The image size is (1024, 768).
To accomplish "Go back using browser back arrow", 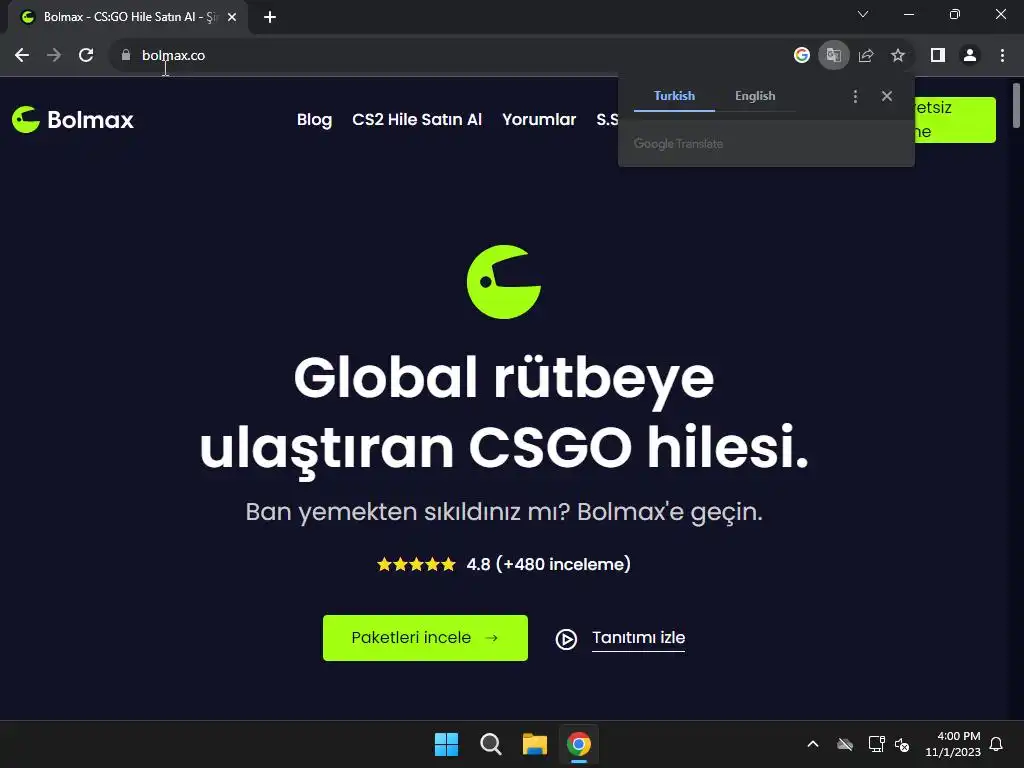I will 22,56.
